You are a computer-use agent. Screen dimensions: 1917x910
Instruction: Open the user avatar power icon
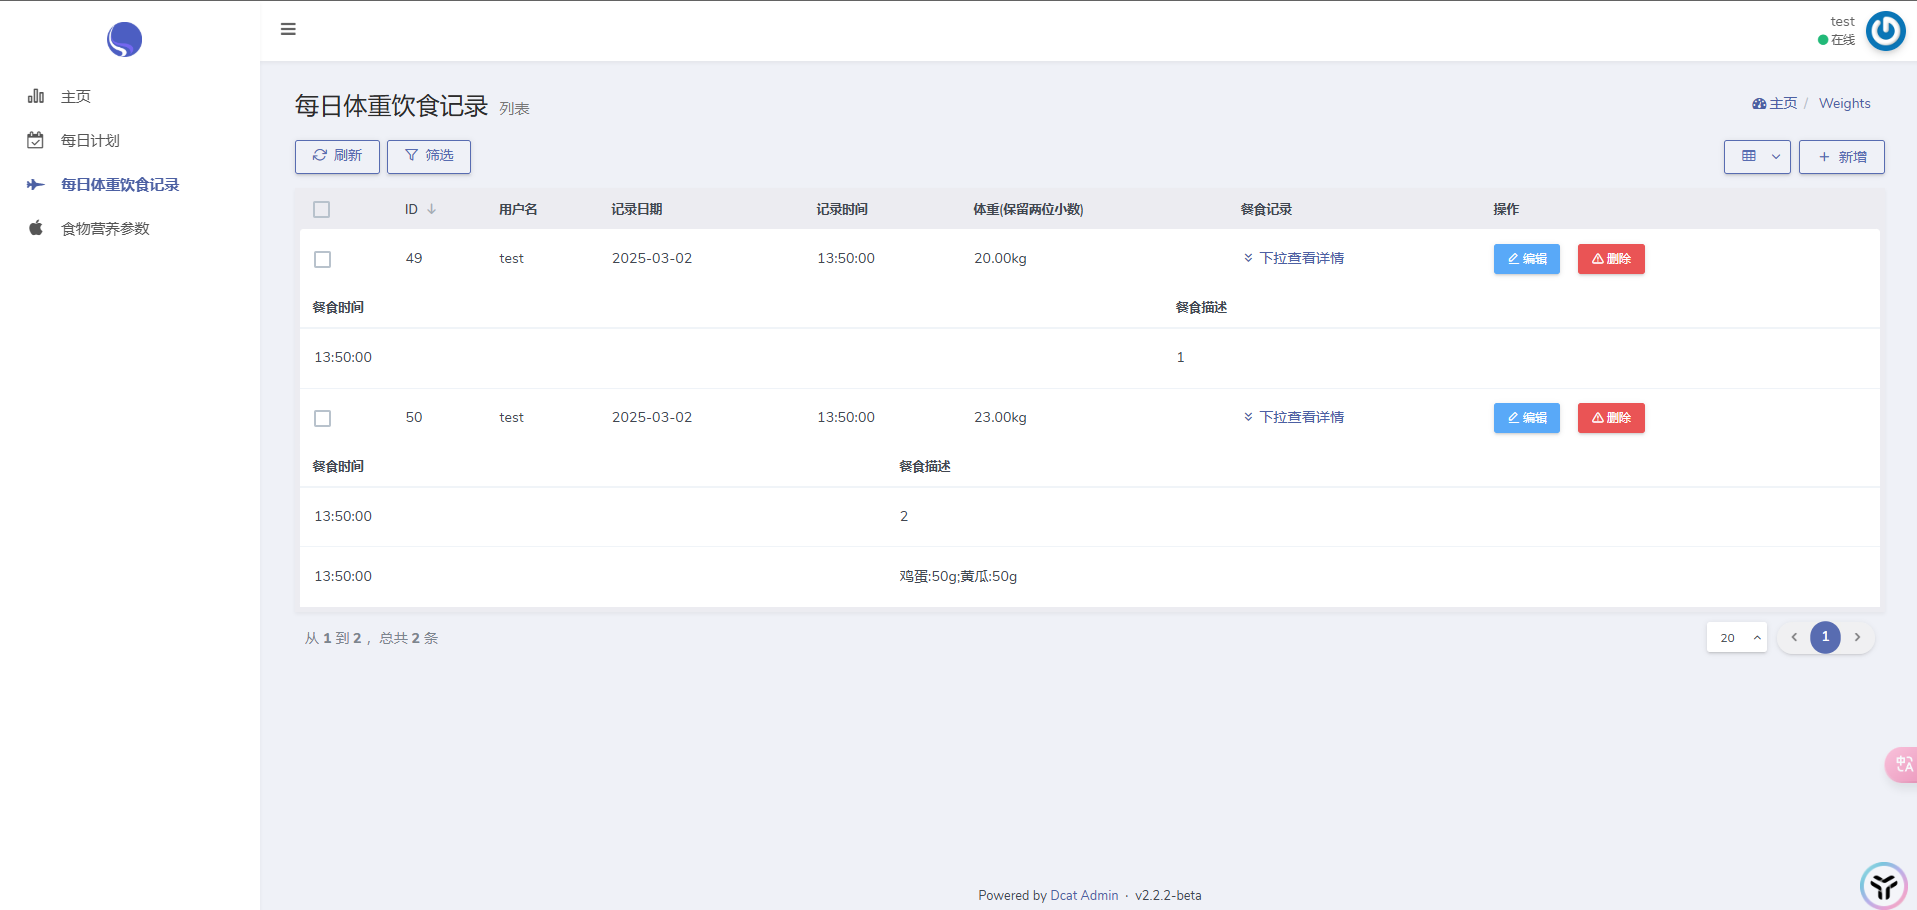[x=1886, y=31]
